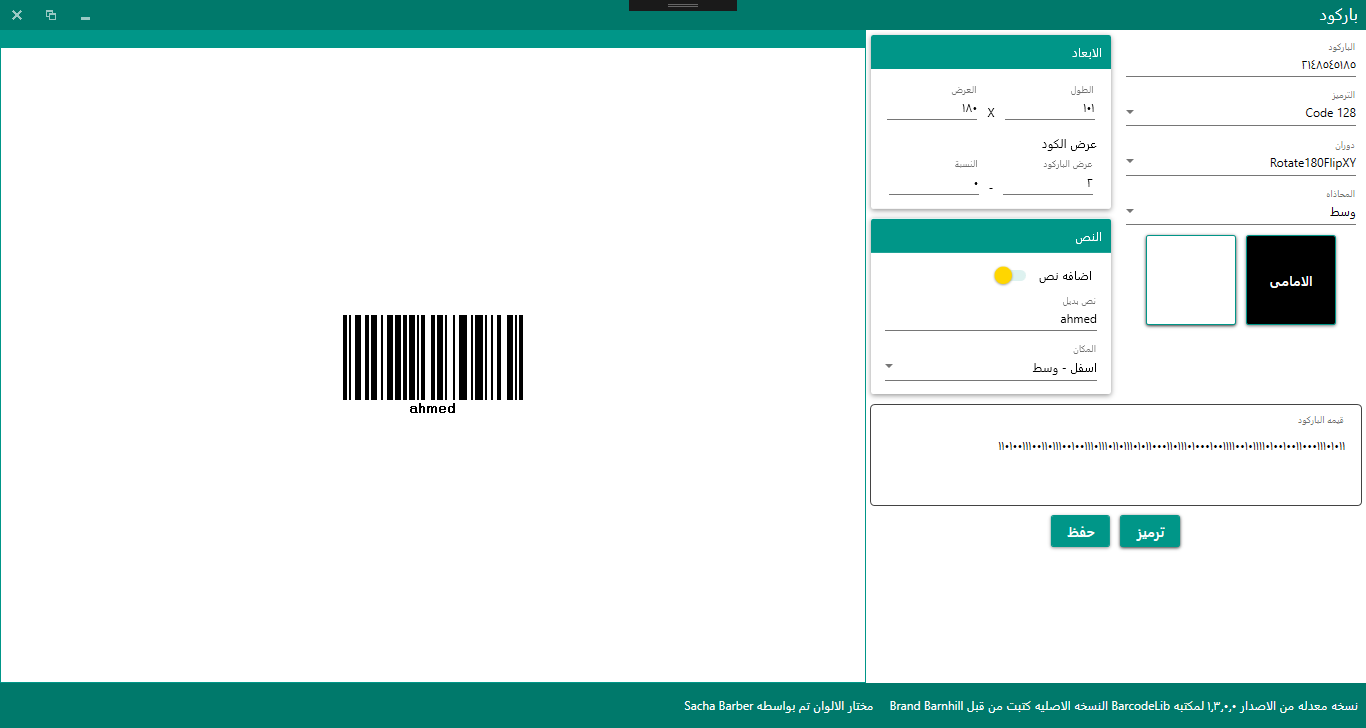Click the الطول length input field
Viewport: 1366px width, 728px height.
tap(1050, 107)
